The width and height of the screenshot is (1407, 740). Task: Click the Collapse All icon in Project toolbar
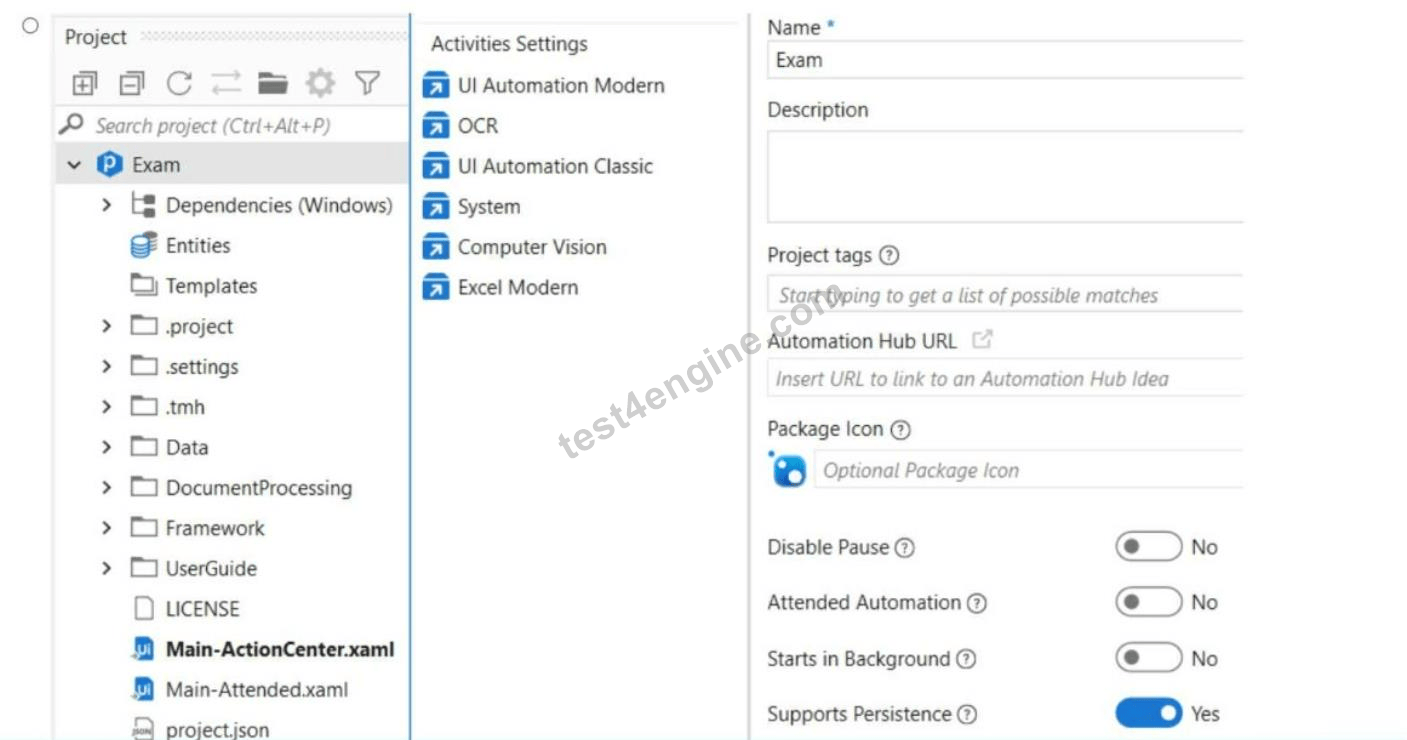tap(132, 84)
